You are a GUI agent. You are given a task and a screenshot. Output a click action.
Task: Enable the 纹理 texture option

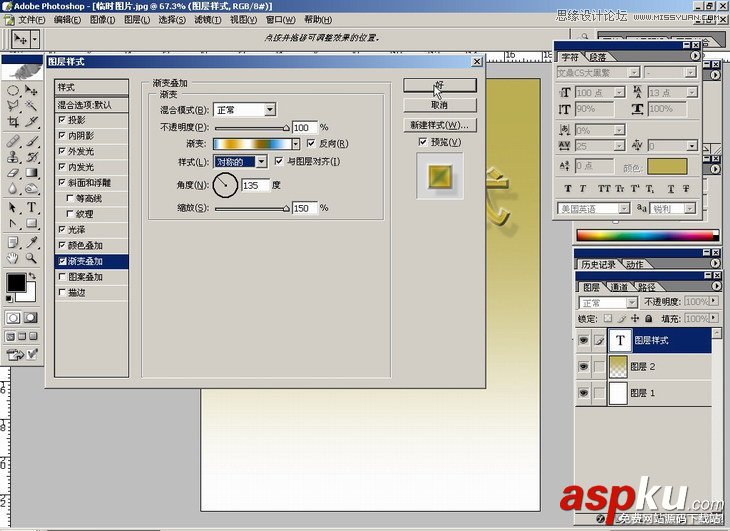click(70, 214)
